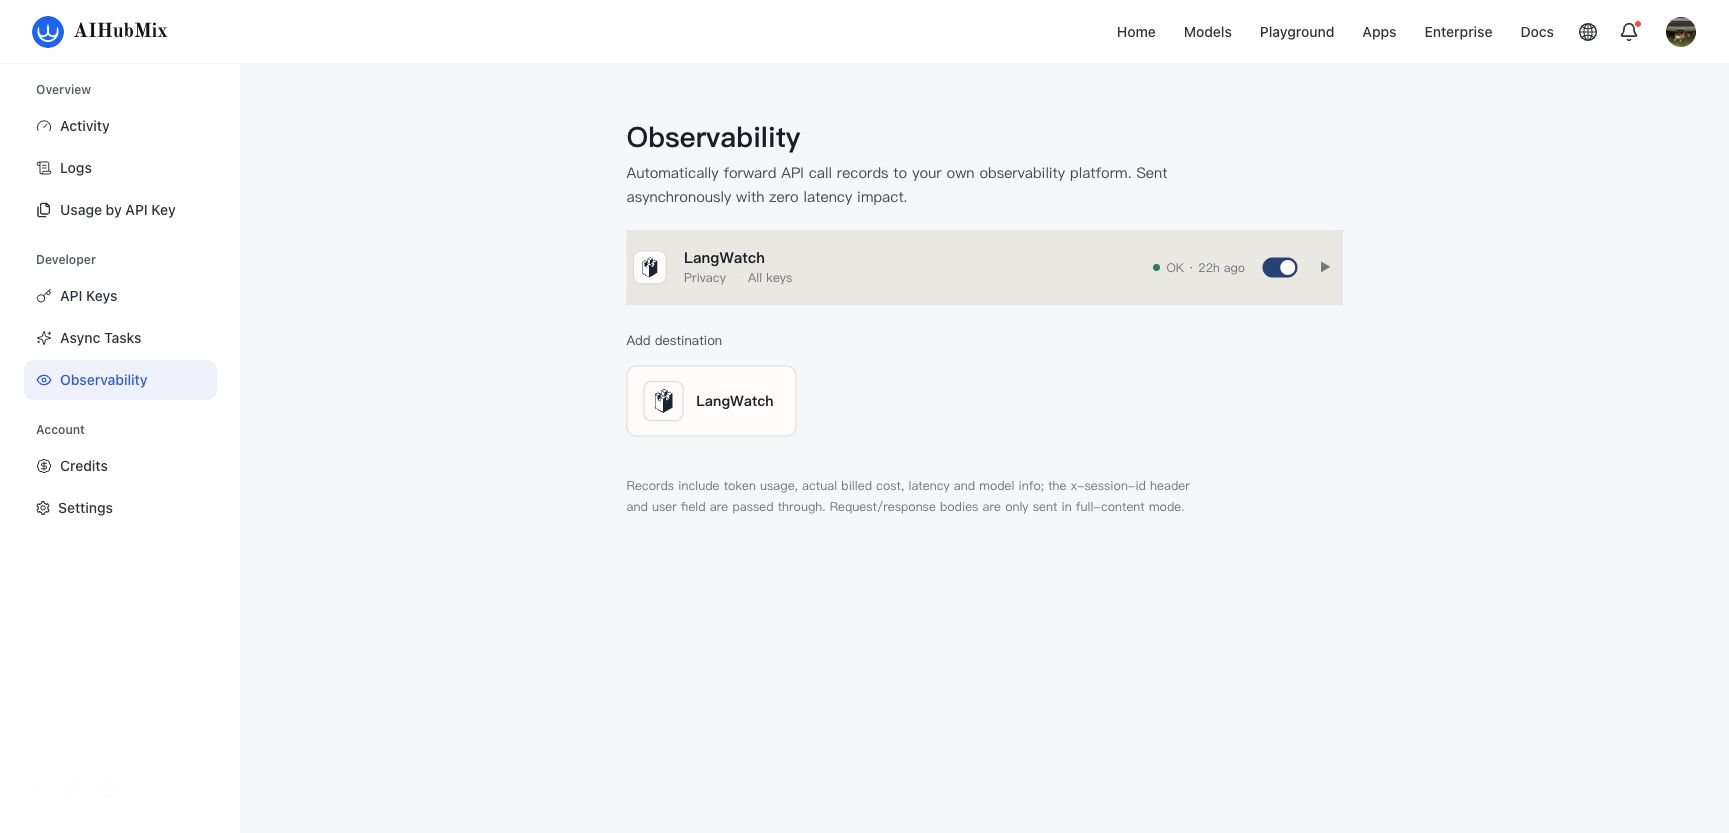Open Enterprise in top navigation
Image resolution: width=1729 pixels, height=833 pixels.
click(x=1458, y=32)
